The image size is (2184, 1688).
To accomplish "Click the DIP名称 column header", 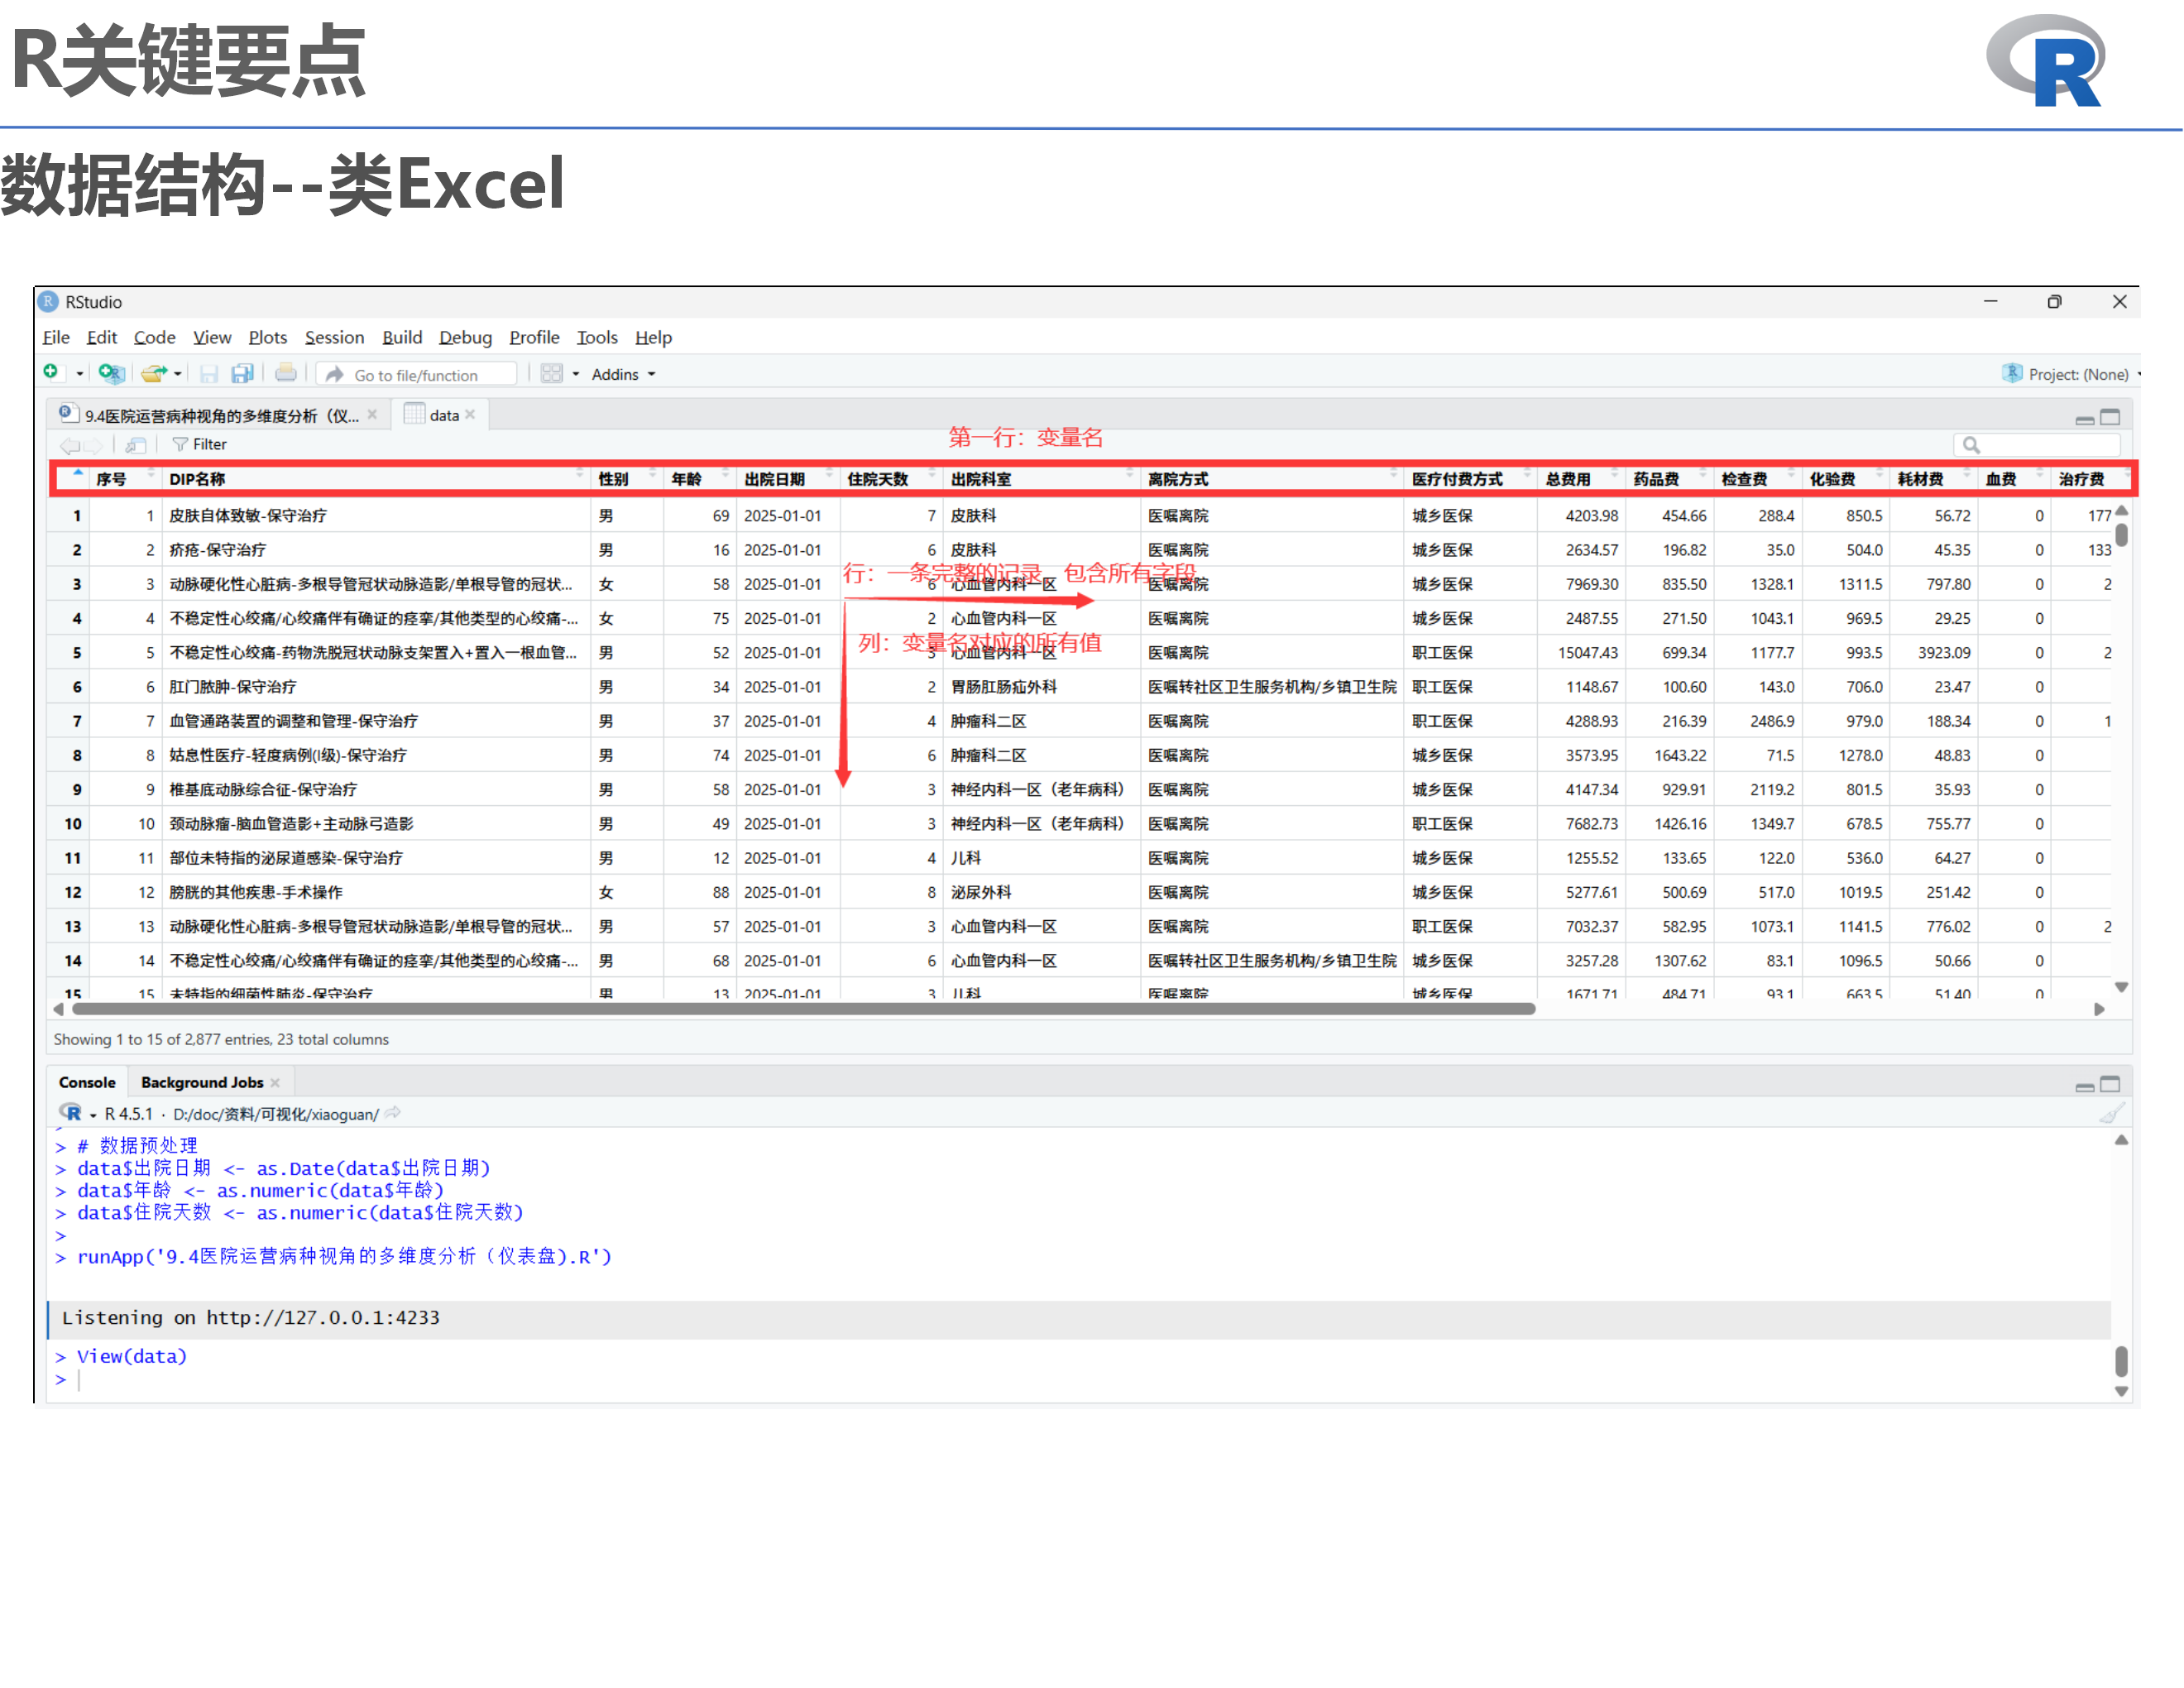I will coord(376,479).
